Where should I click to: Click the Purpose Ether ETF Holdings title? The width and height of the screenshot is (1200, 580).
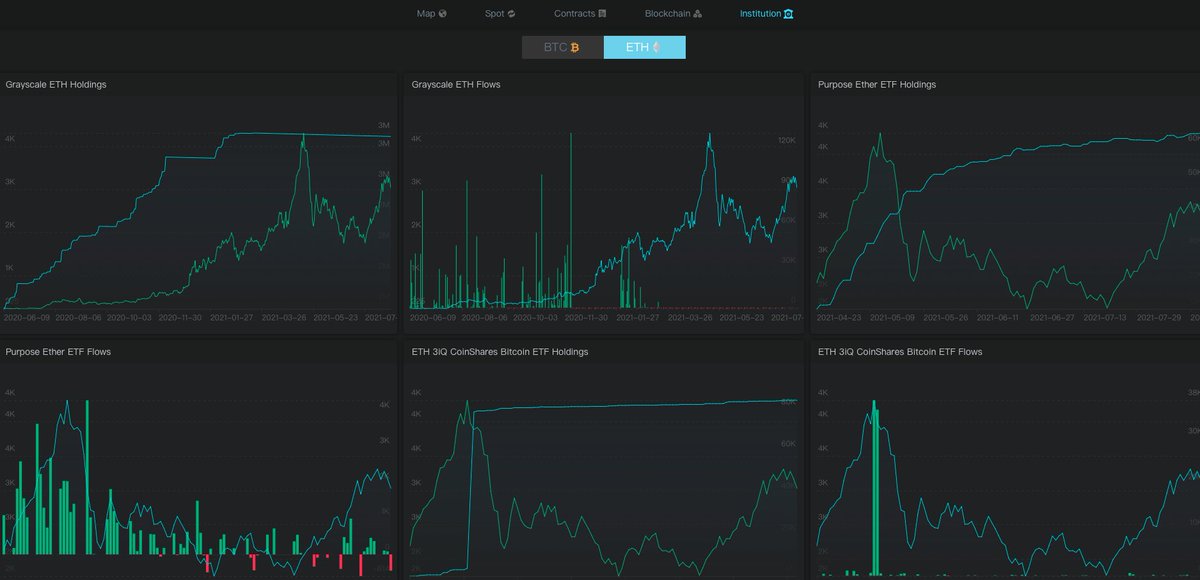[x=877, y=85]
